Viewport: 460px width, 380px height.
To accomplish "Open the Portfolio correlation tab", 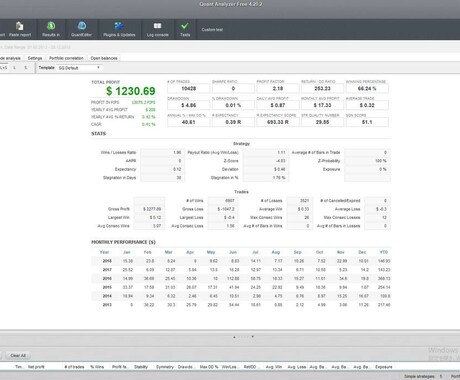I will (66, 58).
